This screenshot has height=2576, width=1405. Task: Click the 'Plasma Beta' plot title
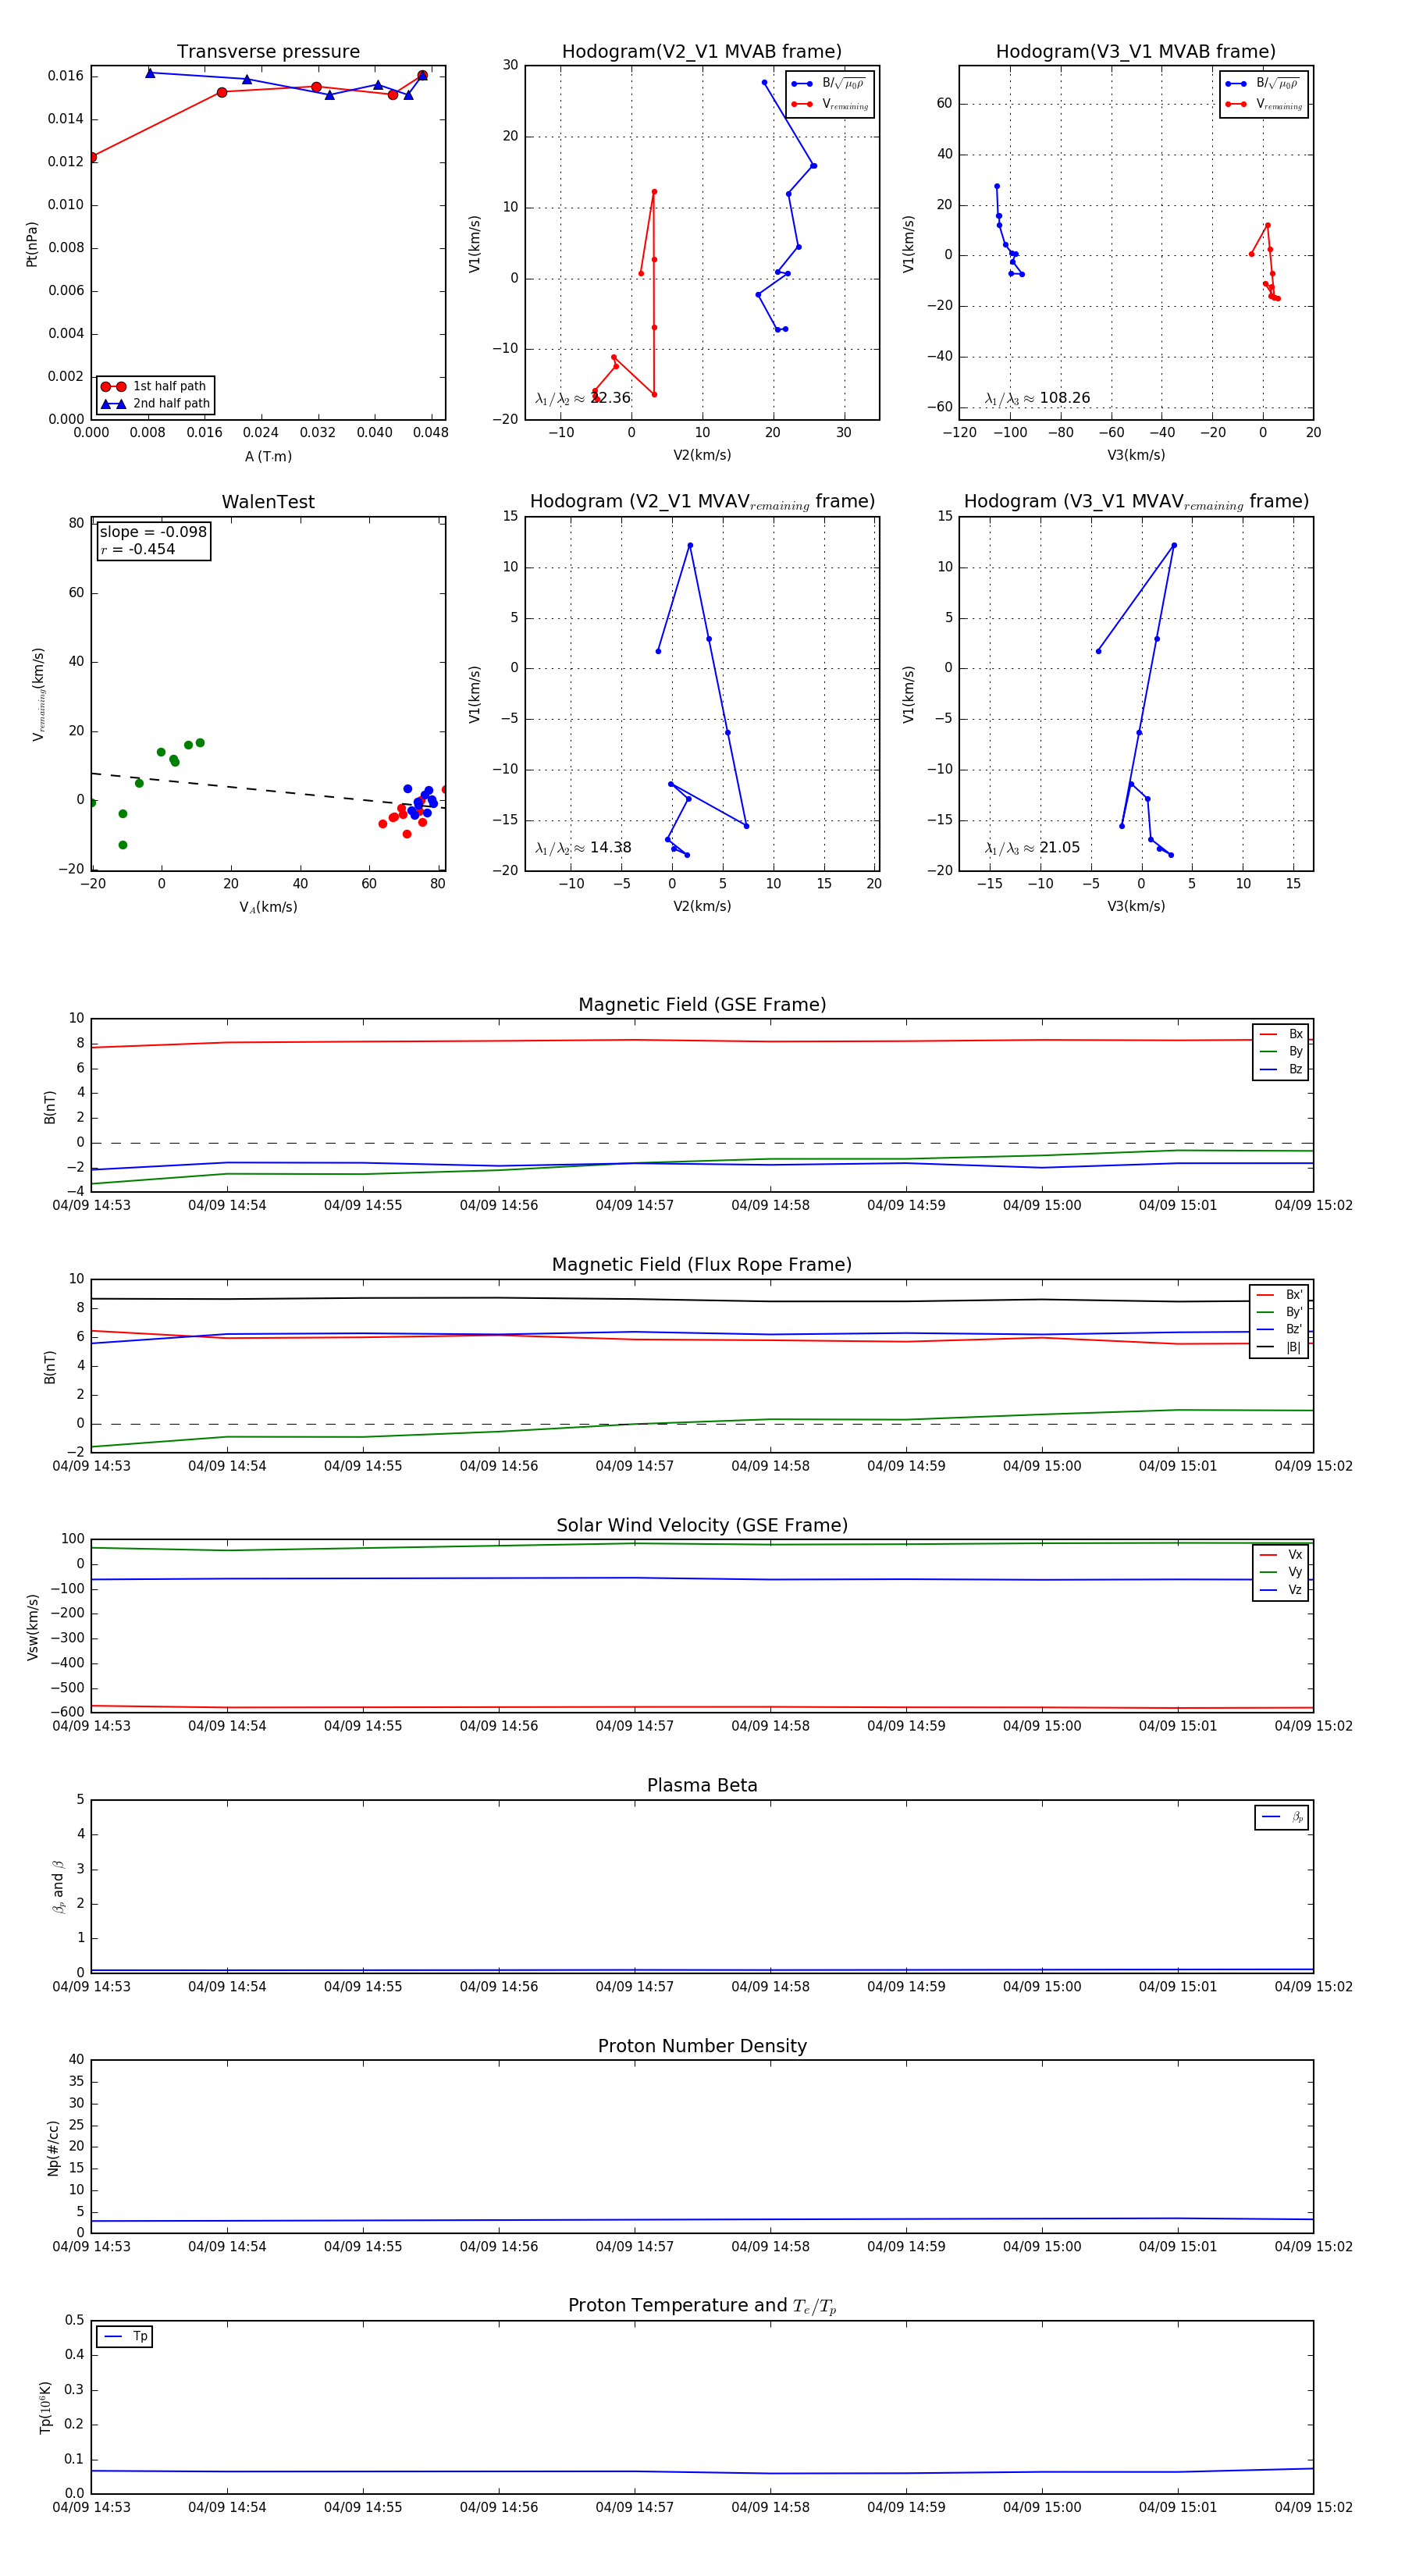[x=702, y=1786]
